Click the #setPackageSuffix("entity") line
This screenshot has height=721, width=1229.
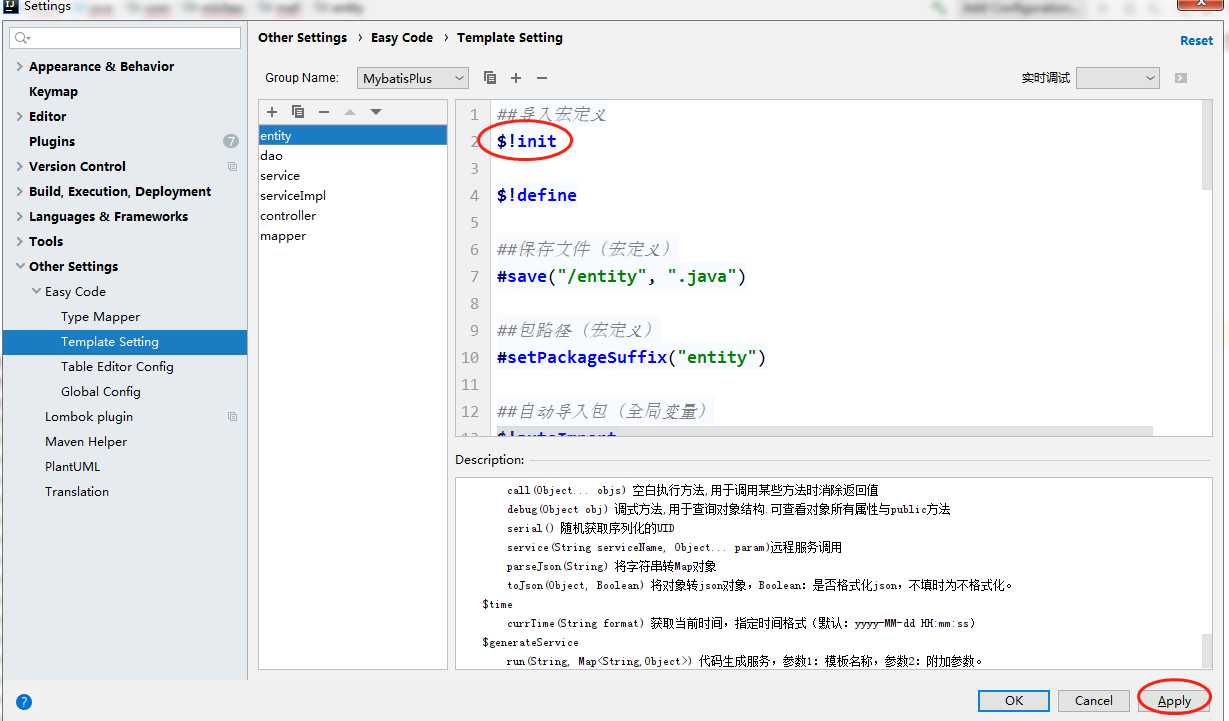(x=631, y=357)
